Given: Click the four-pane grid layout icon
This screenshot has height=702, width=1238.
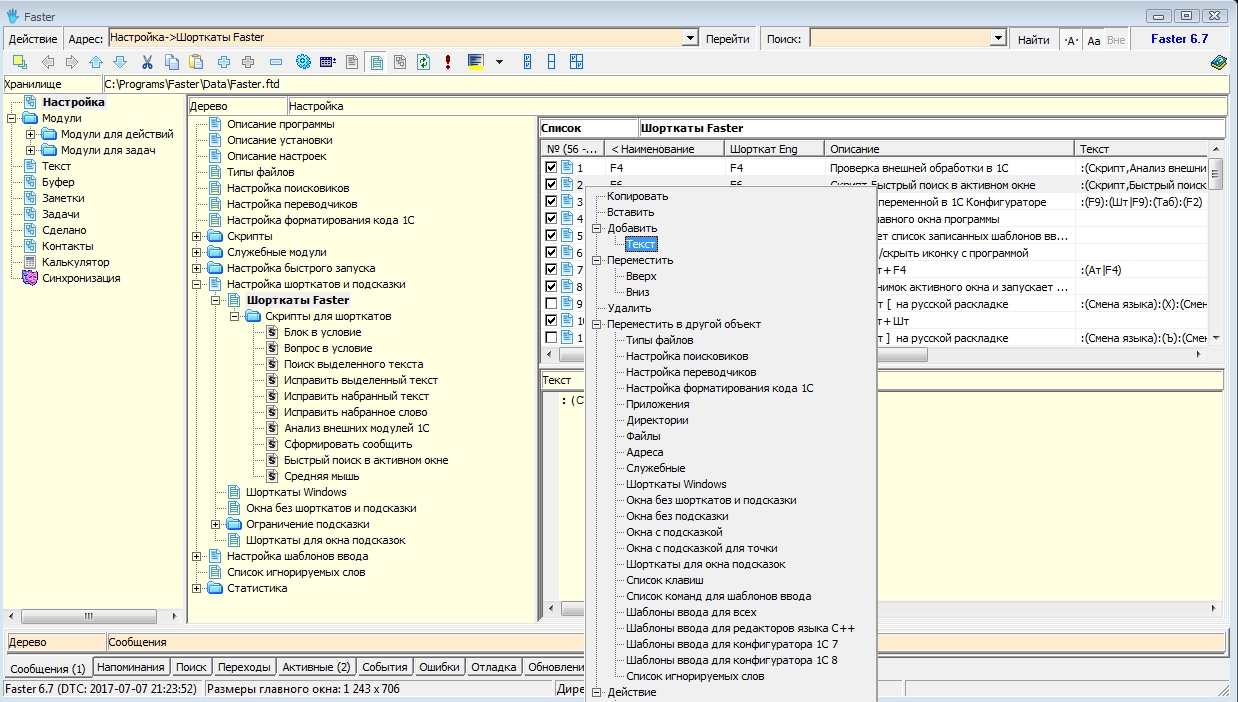Looking at the screenshot, I should (x=576, y=62).
